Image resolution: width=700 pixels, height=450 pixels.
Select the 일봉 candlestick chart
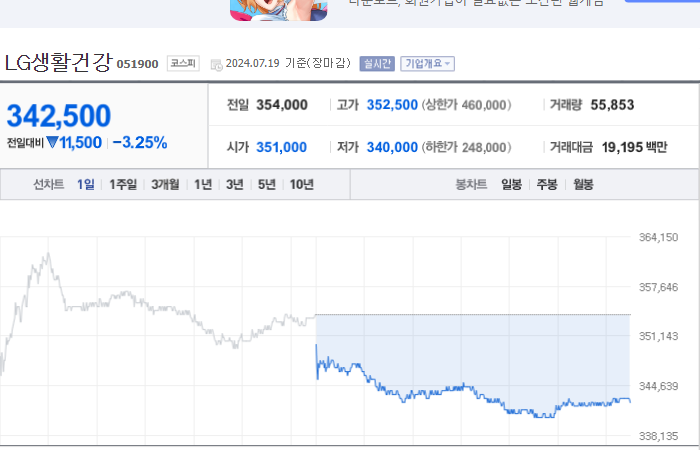512,184
